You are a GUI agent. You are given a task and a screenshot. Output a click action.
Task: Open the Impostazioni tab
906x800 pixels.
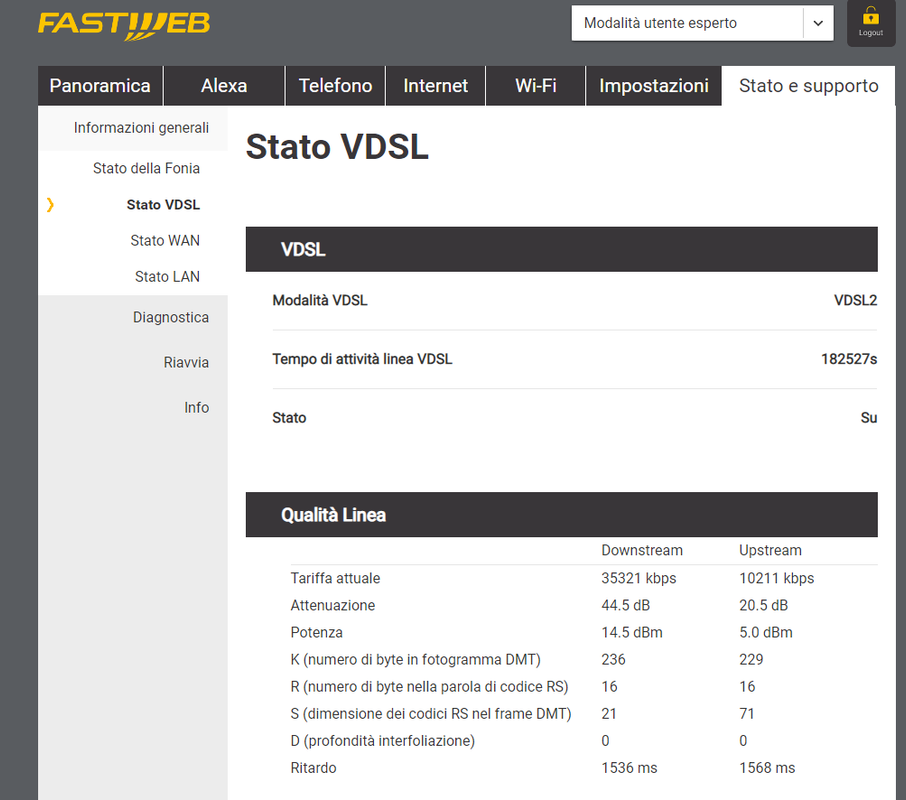[653, 85]
